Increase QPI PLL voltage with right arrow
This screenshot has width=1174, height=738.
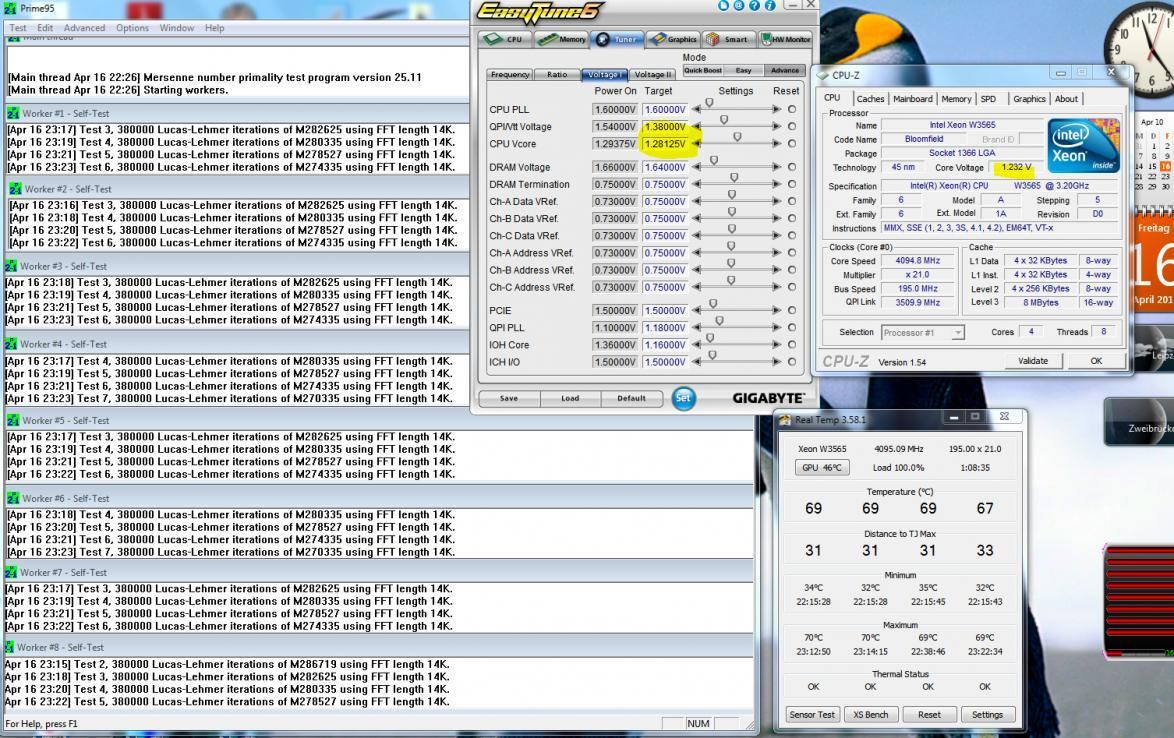(x=776, y=328)
